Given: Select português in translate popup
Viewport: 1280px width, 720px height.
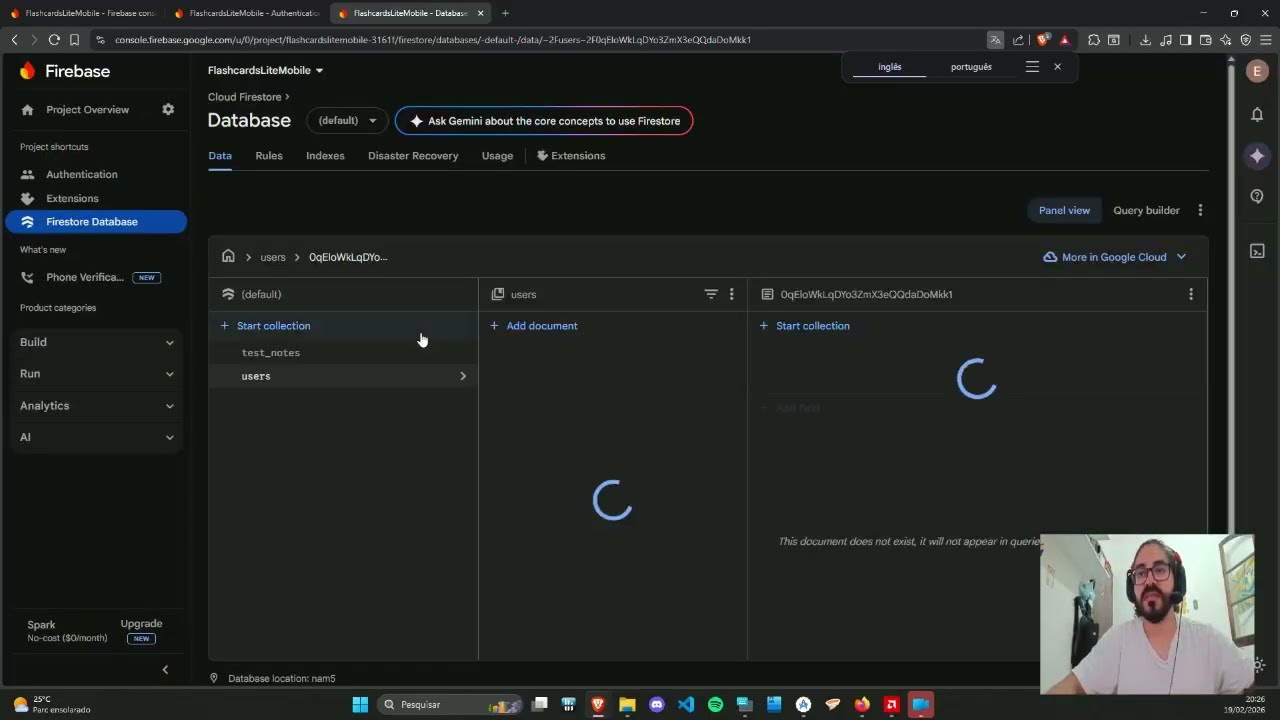Looking at the screenshot, I should pyautogui.click(x=971, y=67).
